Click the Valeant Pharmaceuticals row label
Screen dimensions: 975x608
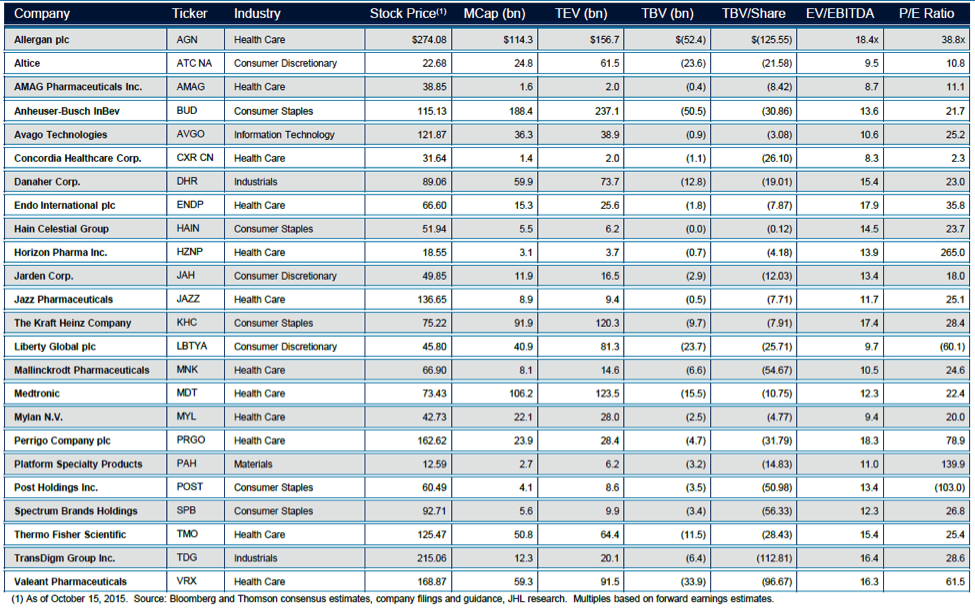click(70, 581)
